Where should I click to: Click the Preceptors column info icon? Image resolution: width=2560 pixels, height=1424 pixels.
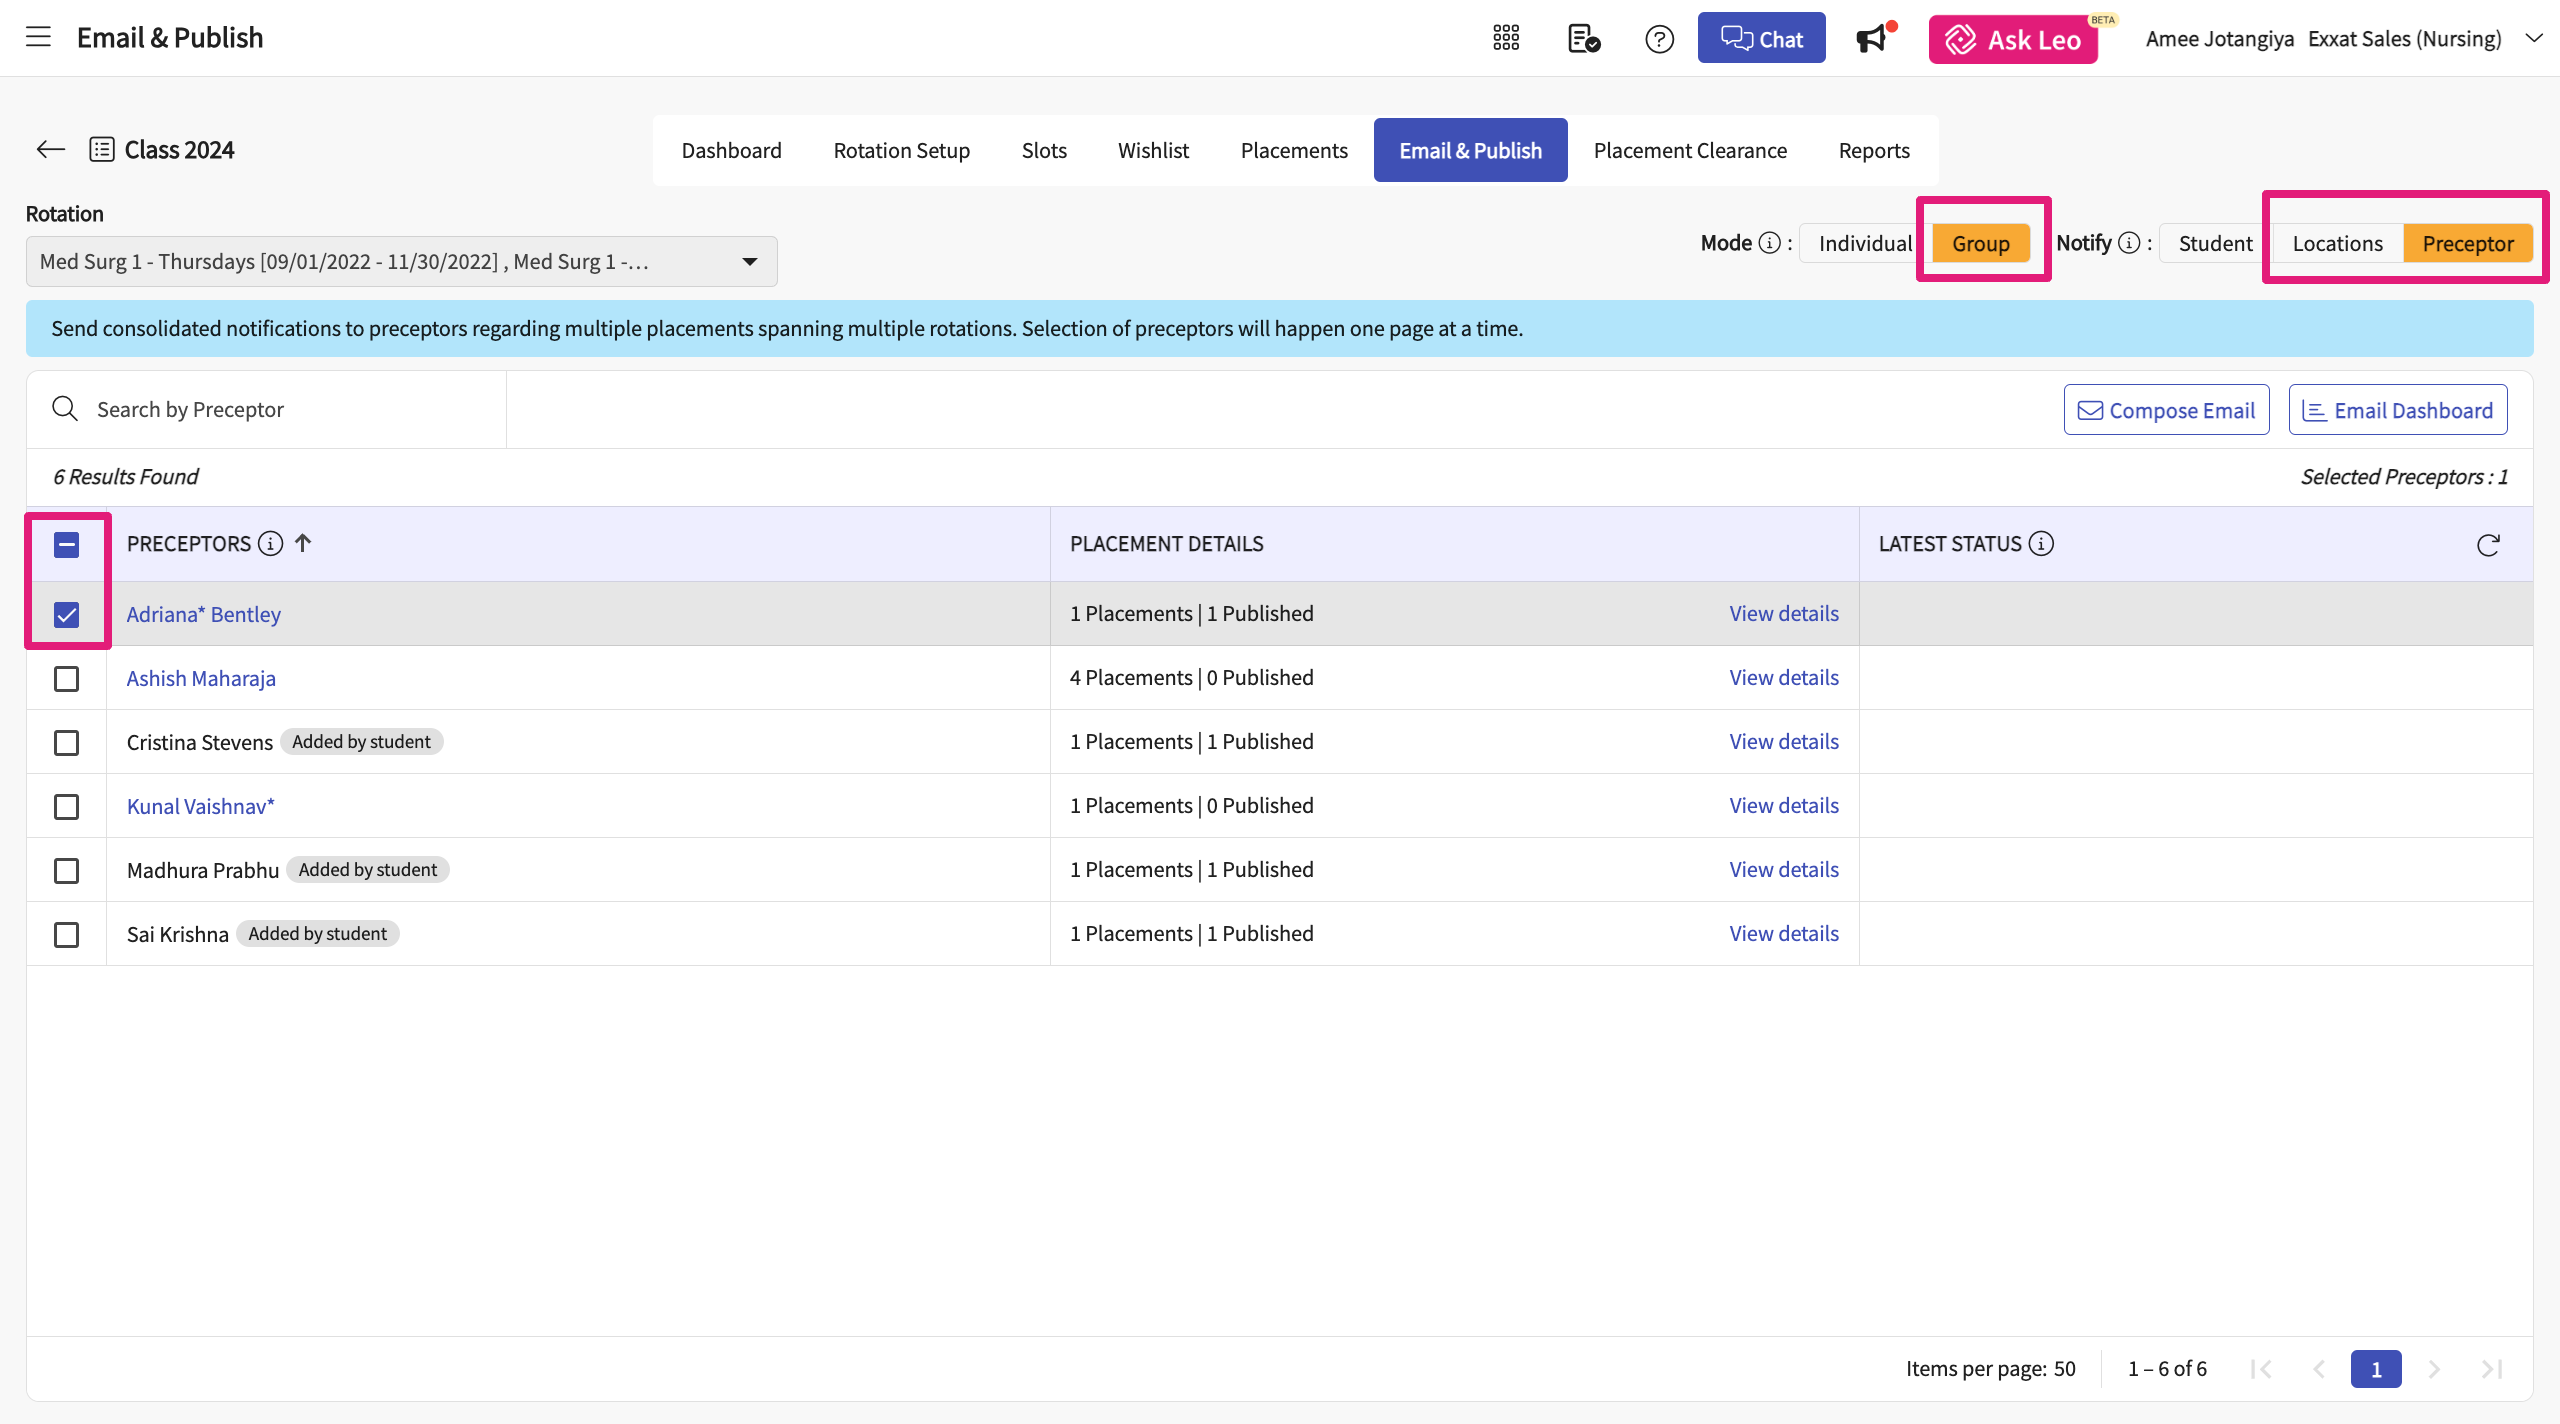(x=270, y=544)
